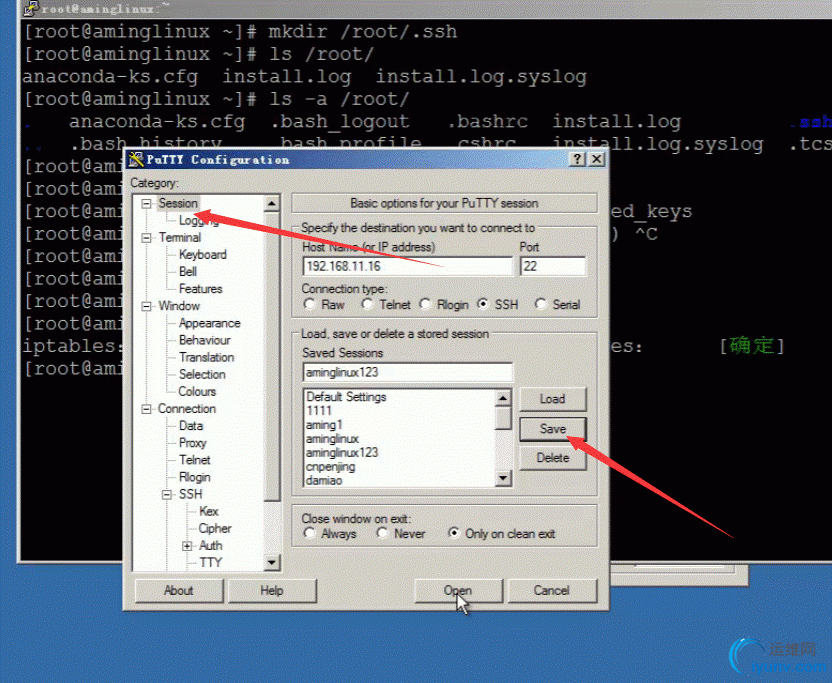
Task: Collapse the Terminal tree node
Action: point(146,238)
